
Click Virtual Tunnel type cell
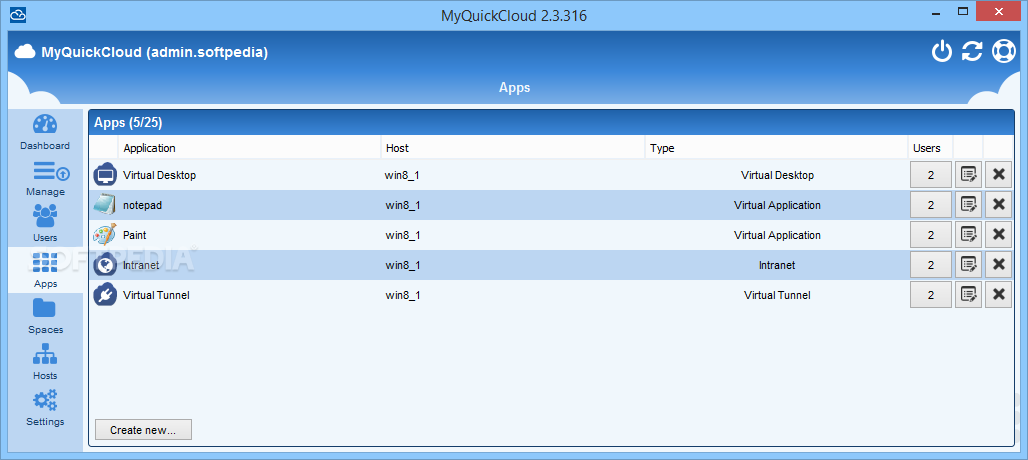point(777,295)
